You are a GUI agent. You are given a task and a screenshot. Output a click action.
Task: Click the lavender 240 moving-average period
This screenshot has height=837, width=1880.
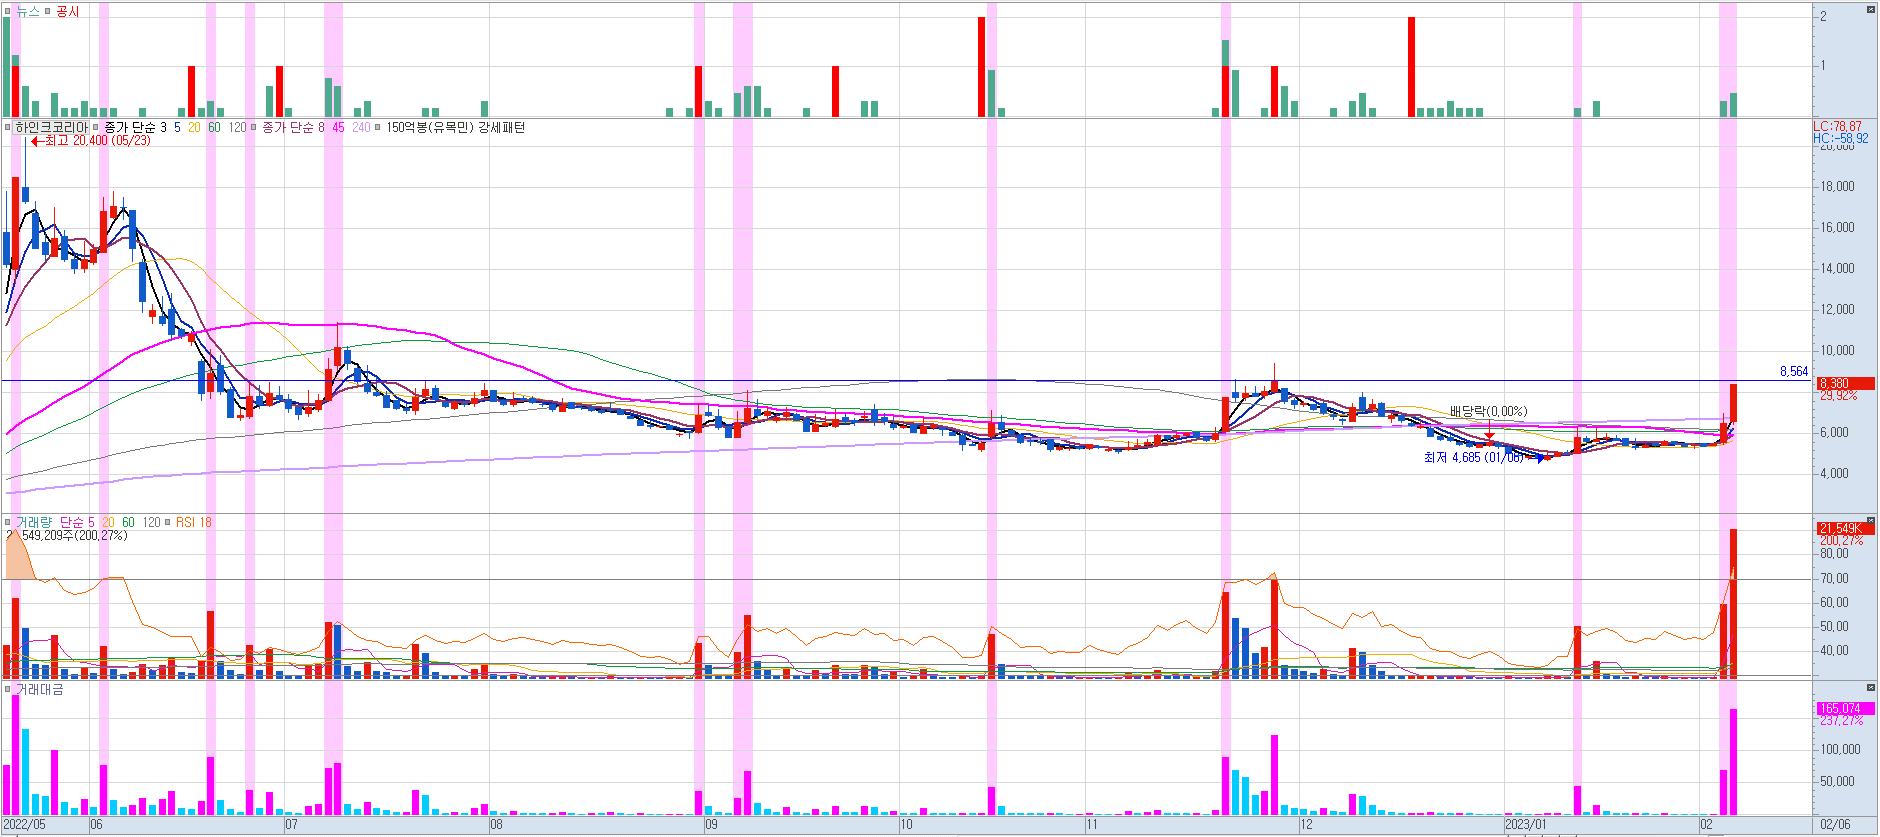pos(361,127)
